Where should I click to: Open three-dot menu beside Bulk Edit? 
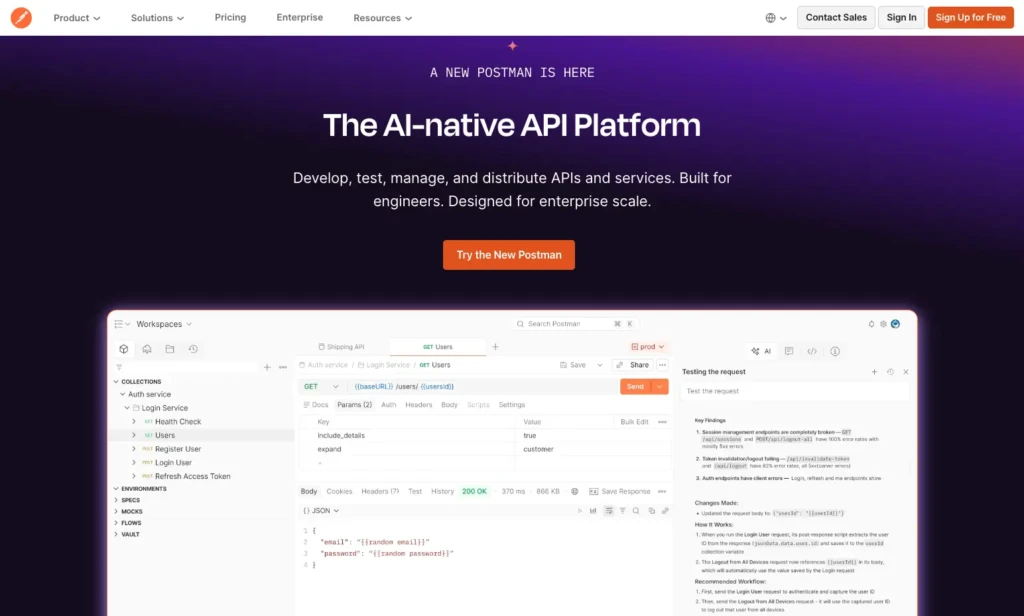point(662,422)
